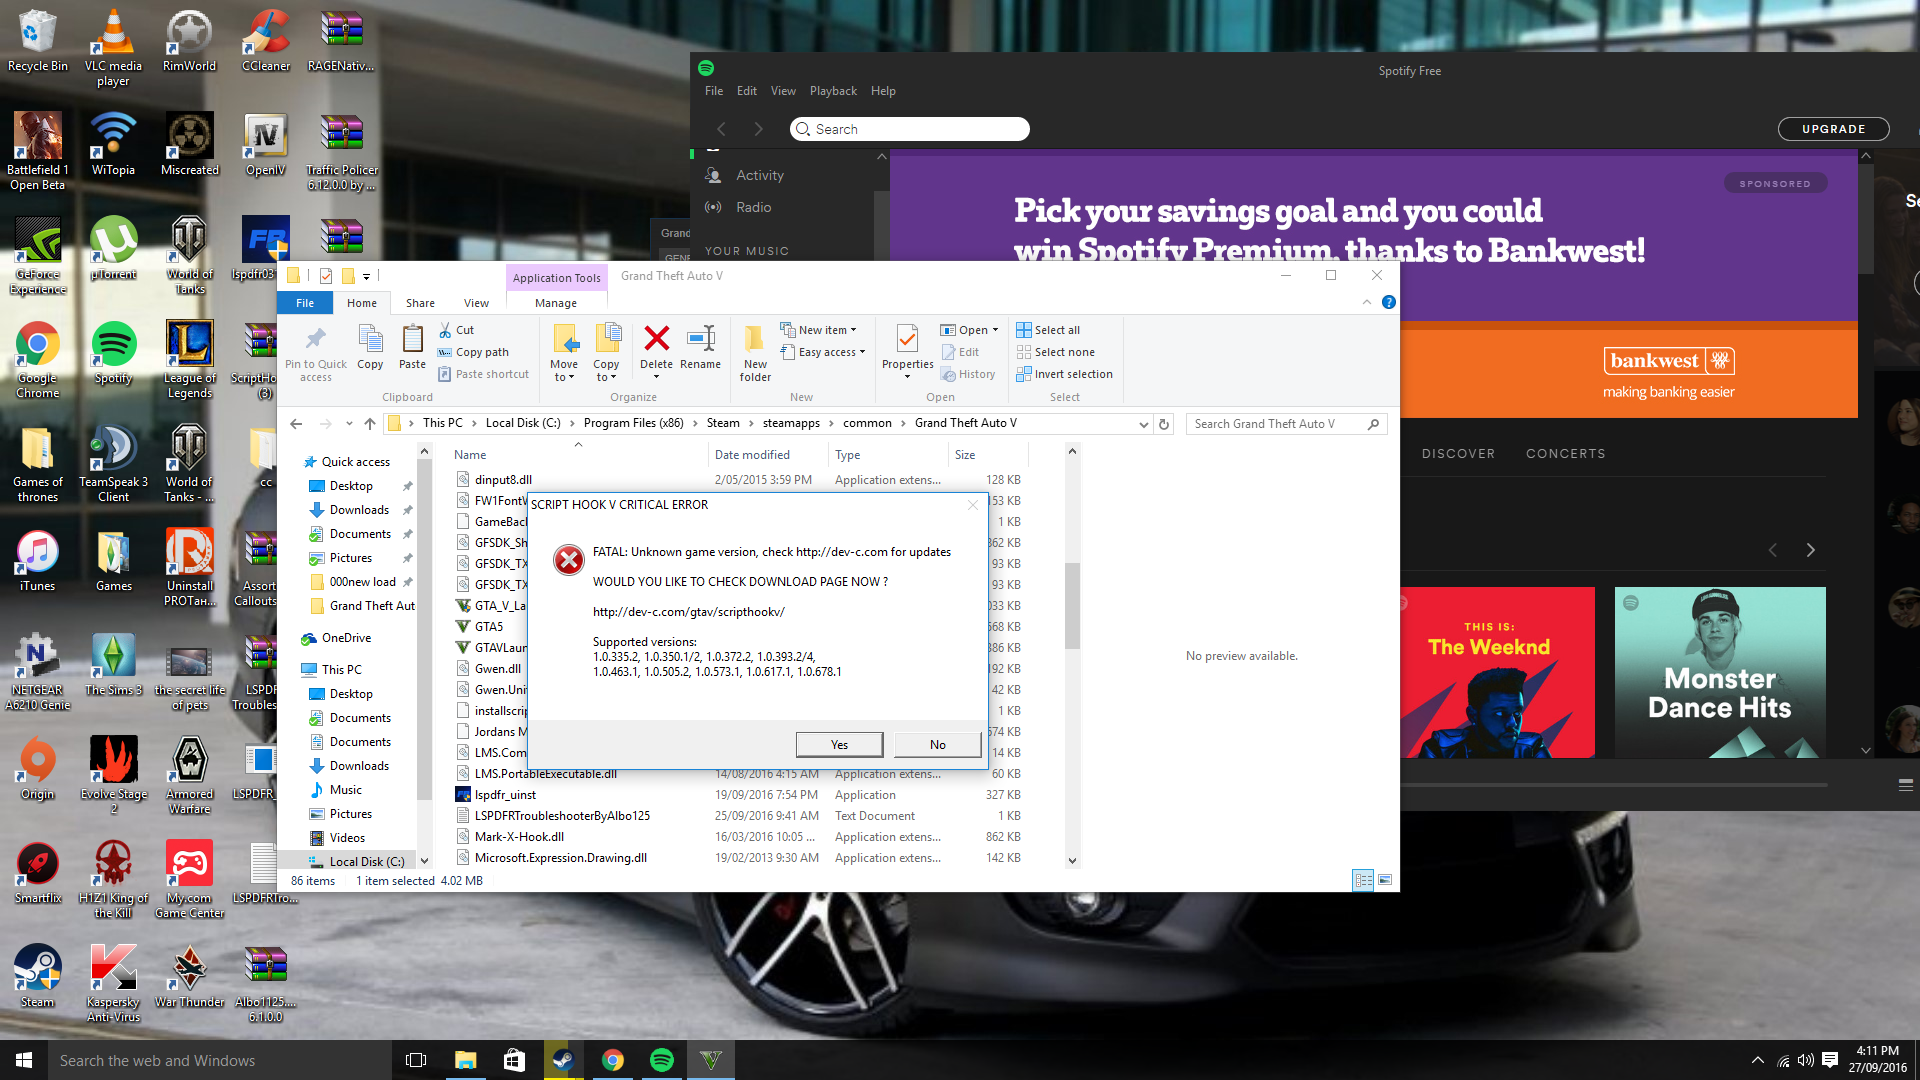Image resolution: width=1920 pixels, height=1080 pixels.
Task: Click the Spotify UPGRADE button
Action: [1833, 129]
